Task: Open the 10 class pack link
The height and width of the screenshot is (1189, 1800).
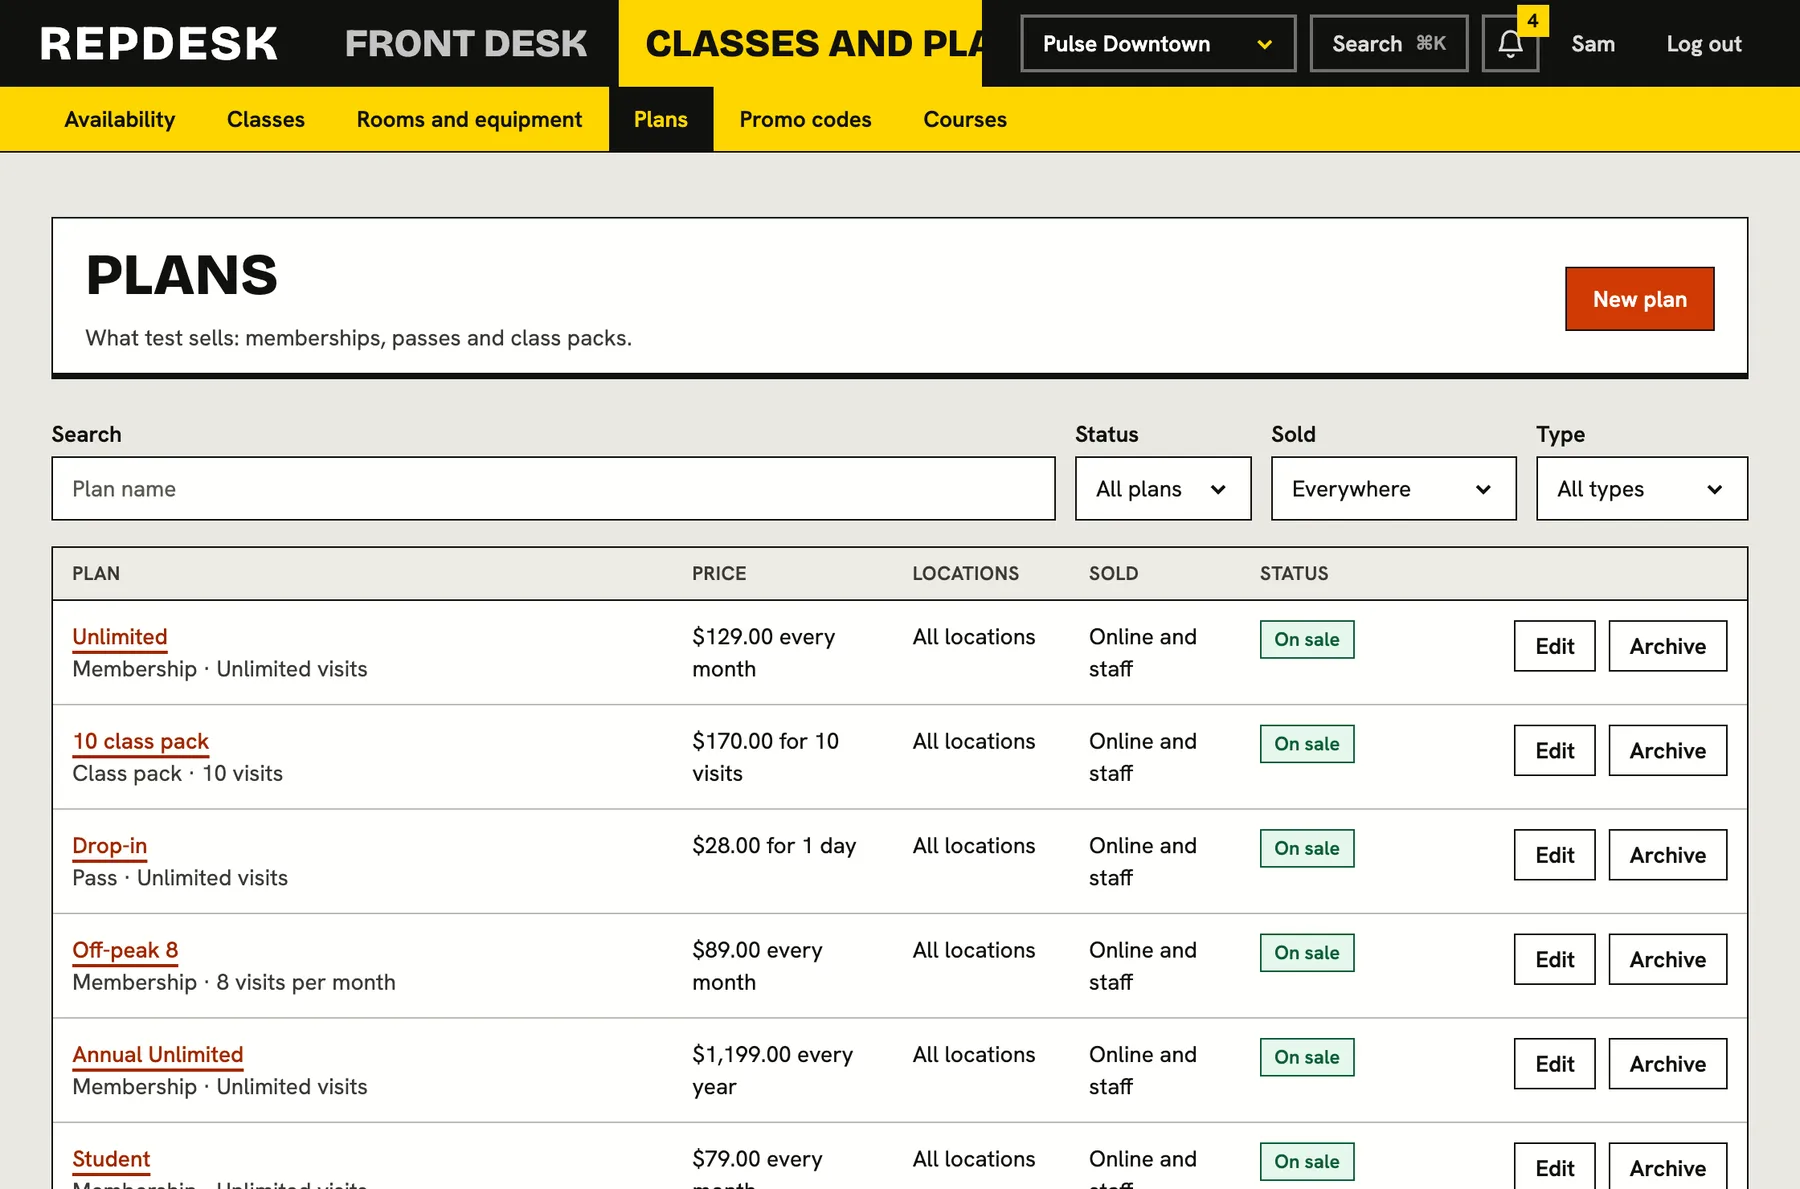Action: [x=141, y=741]
